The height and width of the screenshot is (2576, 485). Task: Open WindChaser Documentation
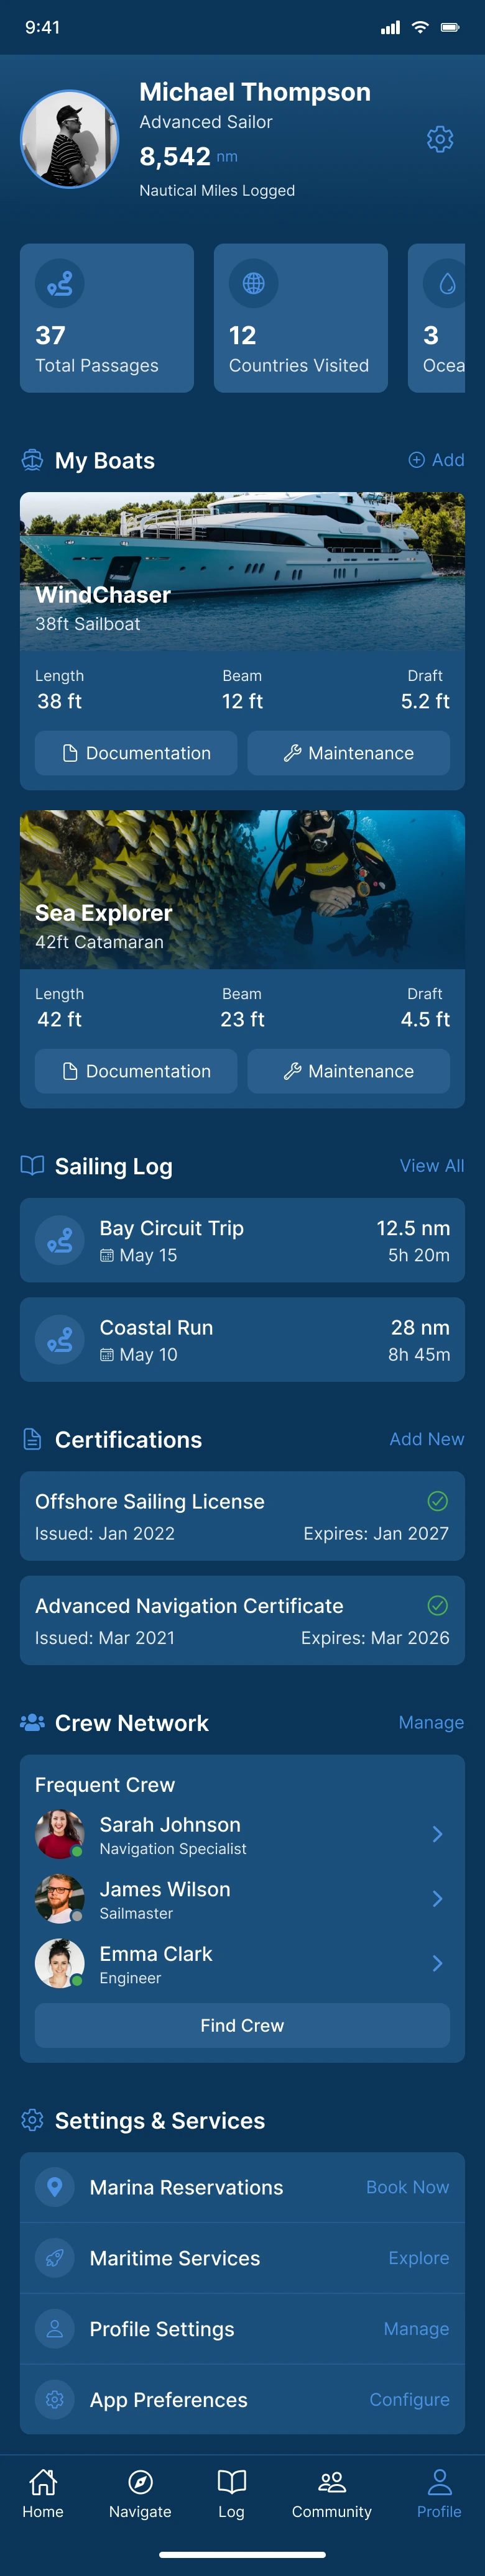(x=136, y=753)
